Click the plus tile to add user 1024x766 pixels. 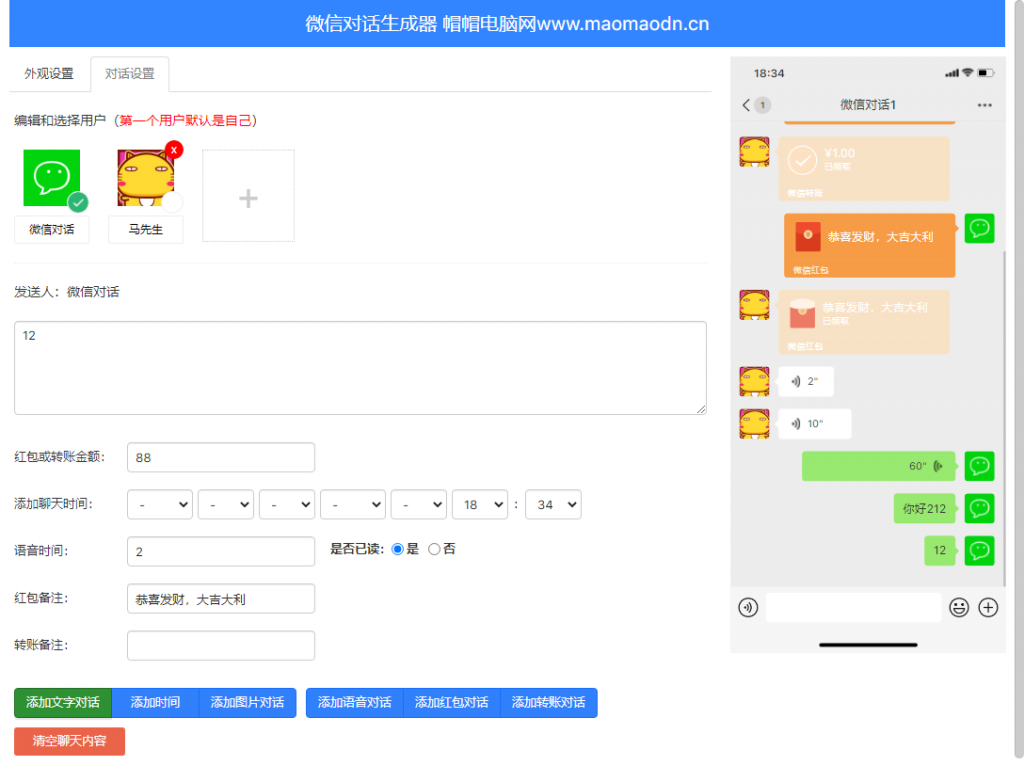[x=248, y=196]
